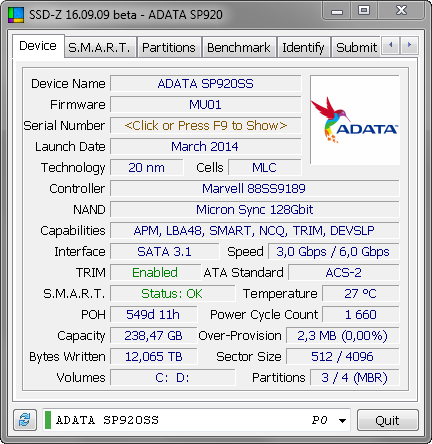The height and width of the screenshot is (444, 432).
Task: Reveal serial number via 'Click or Press F9 to Show'
Action: [206, 126]
